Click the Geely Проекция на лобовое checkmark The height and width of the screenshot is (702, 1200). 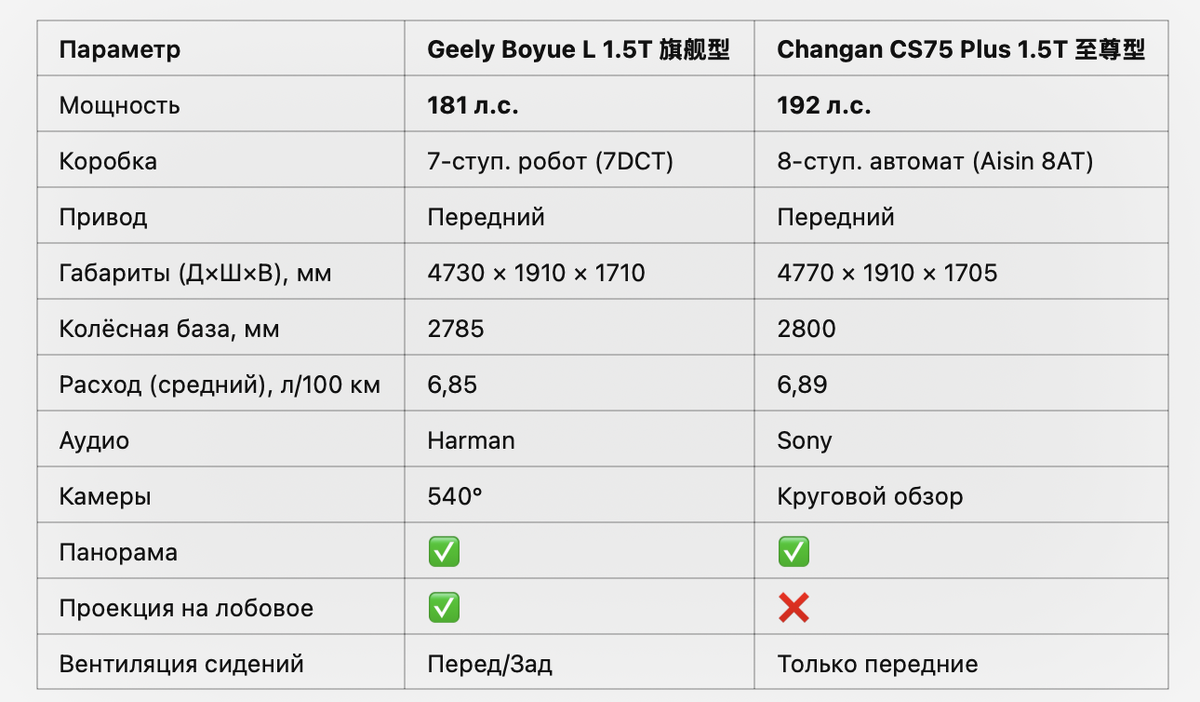click(x=444, y=607)
